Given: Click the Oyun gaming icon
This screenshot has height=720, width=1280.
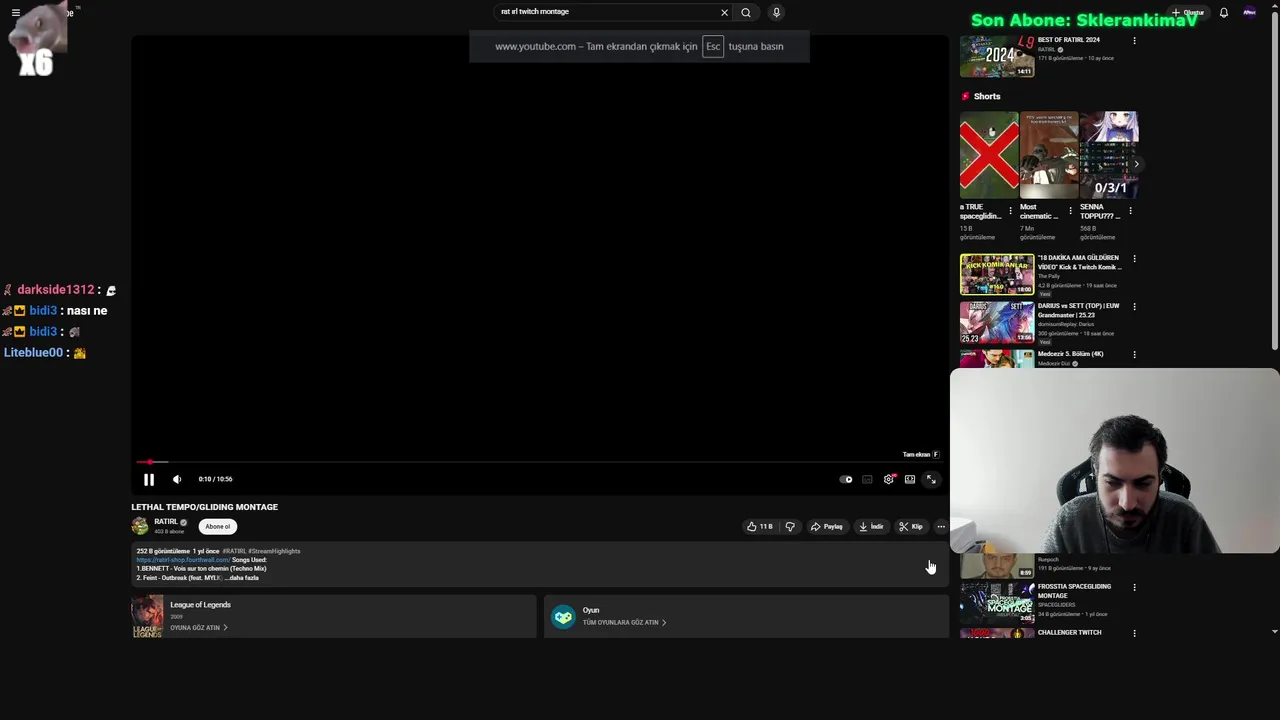Looking at the screenshot, I should coord(563,617).
